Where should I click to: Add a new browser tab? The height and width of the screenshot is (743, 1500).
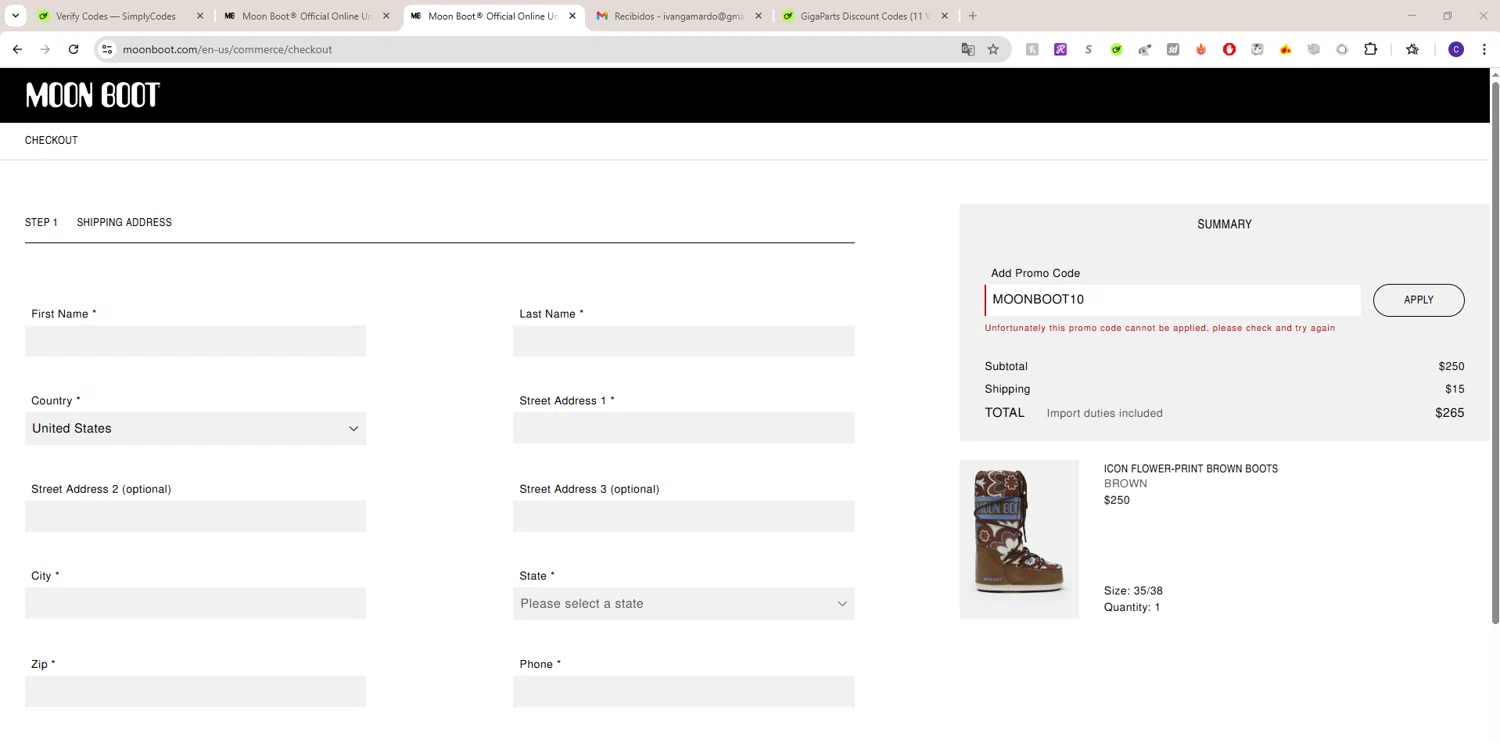tap(972, 16)
